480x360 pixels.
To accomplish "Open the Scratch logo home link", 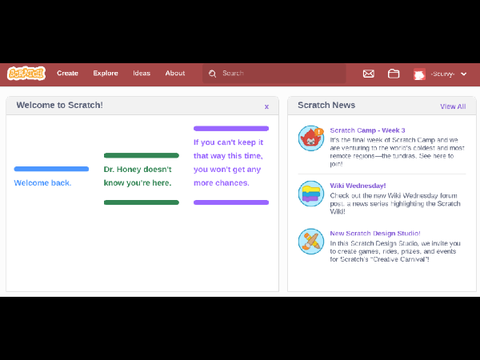I will click(26, 73).
